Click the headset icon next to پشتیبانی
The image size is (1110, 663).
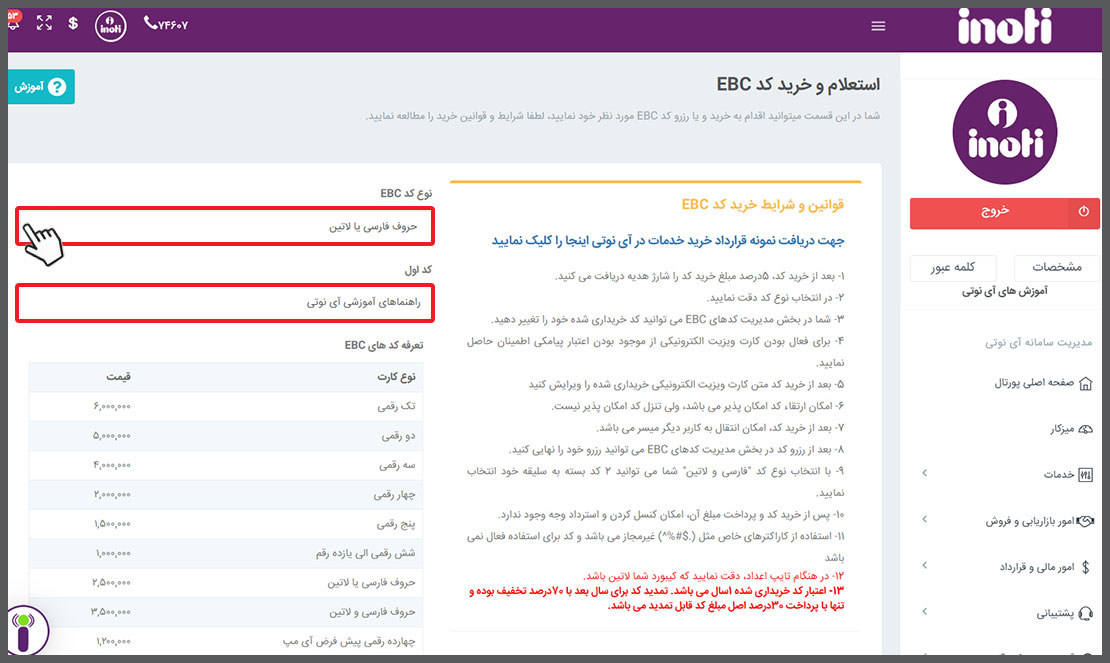(x=1085, y=613)
